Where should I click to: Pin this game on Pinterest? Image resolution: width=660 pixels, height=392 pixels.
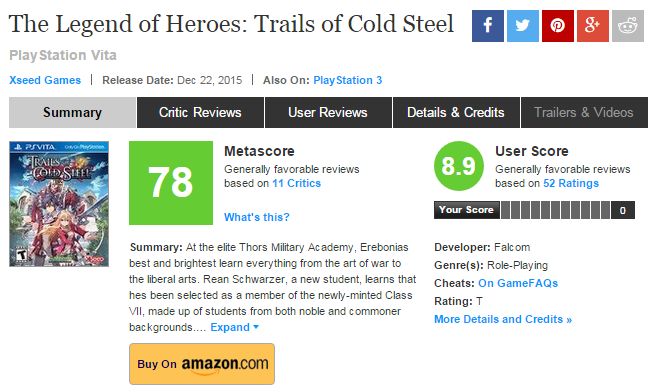click(x=557, y=26)
